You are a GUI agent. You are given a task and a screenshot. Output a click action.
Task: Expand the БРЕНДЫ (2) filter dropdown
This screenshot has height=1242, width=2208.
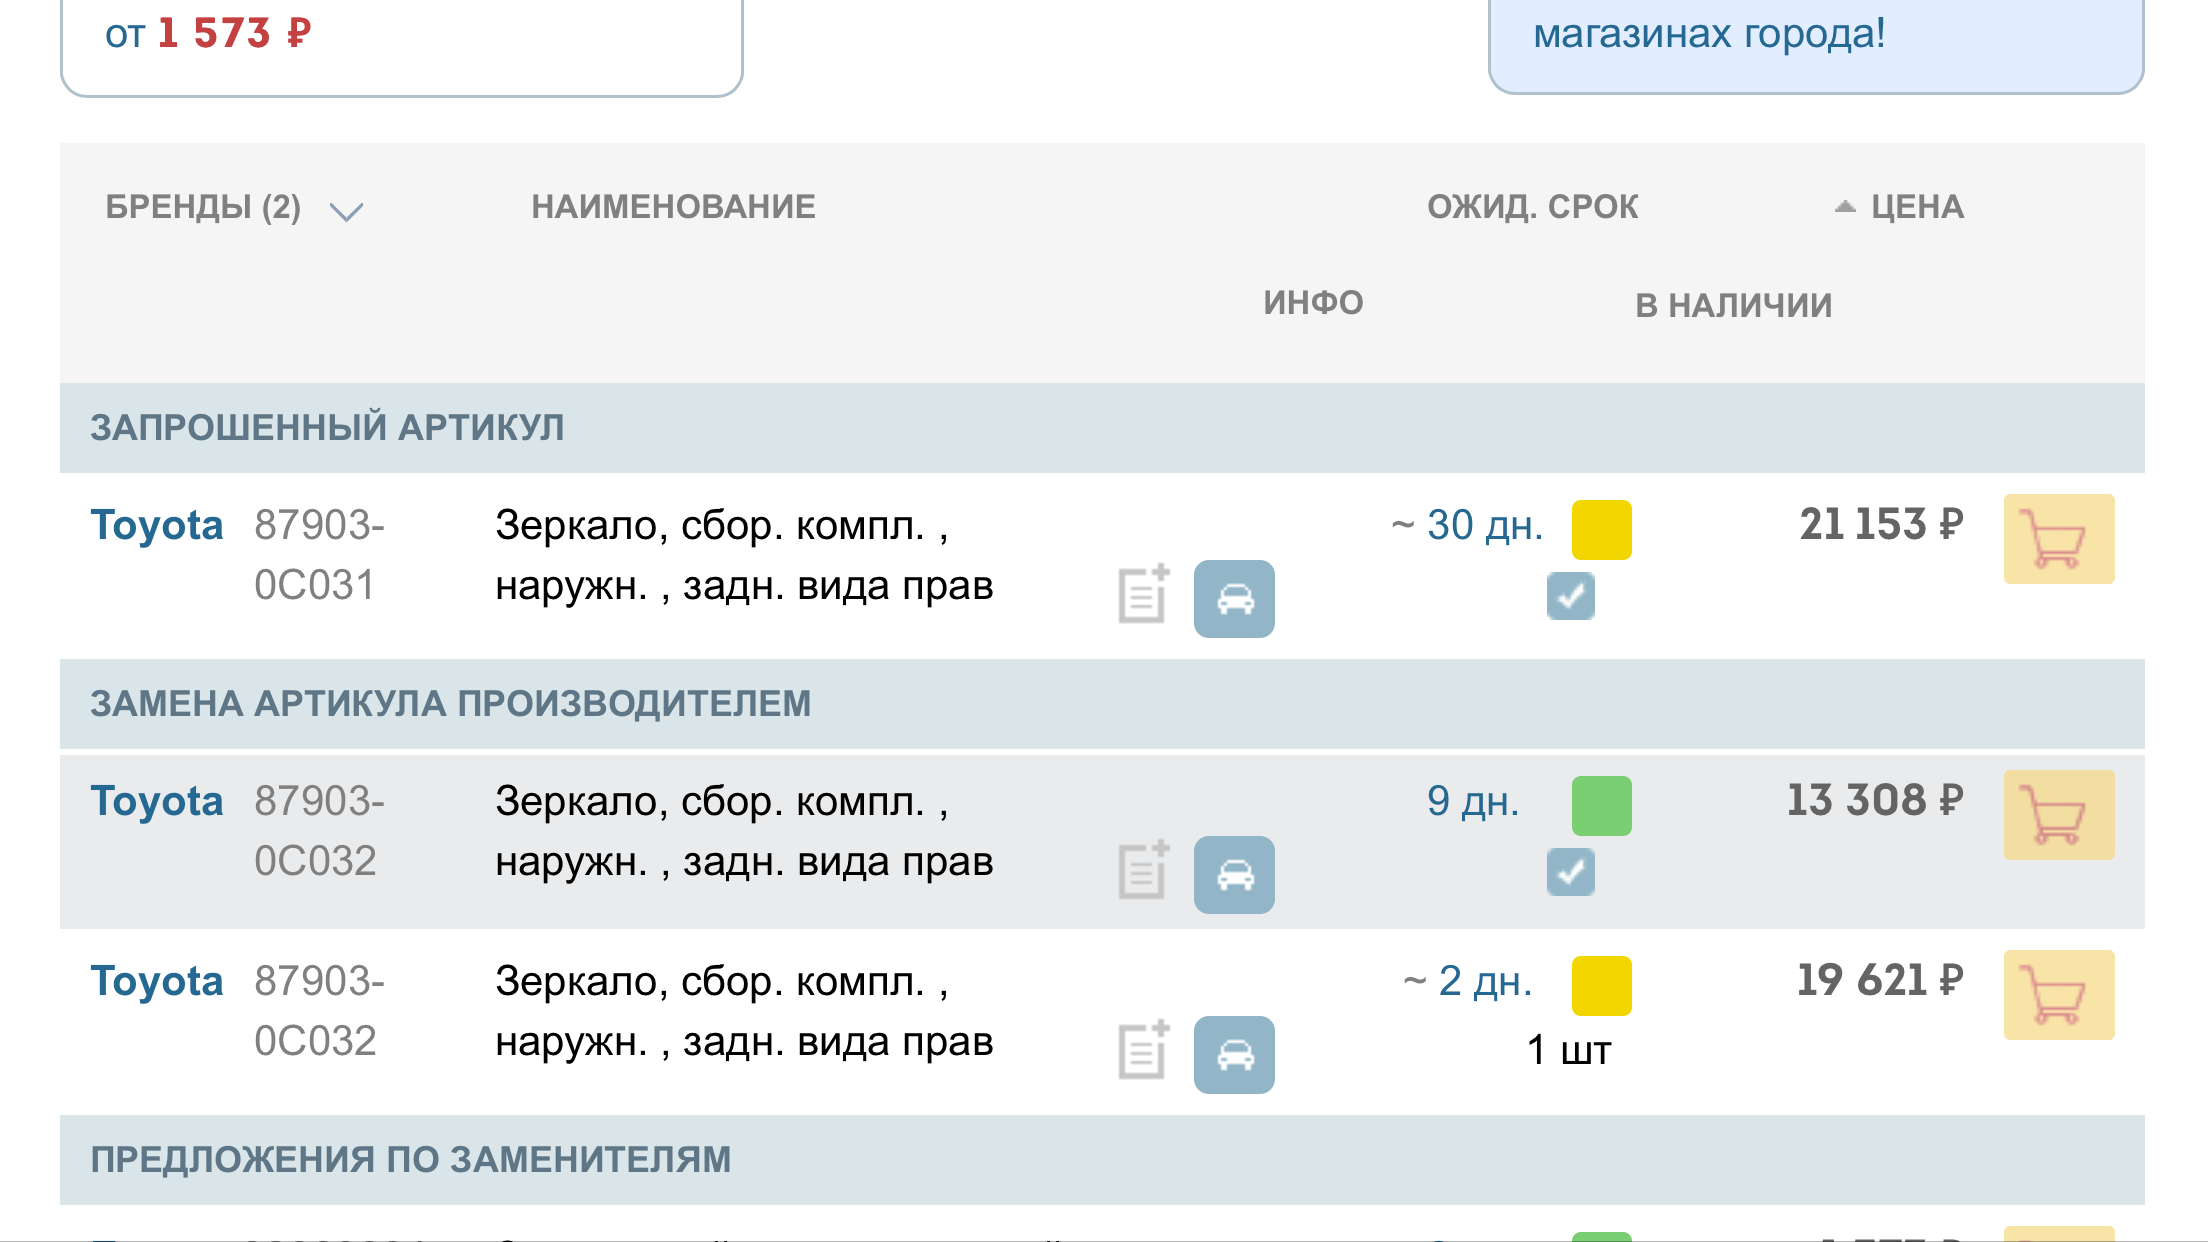pyautogui.click(x=346, y=210)
